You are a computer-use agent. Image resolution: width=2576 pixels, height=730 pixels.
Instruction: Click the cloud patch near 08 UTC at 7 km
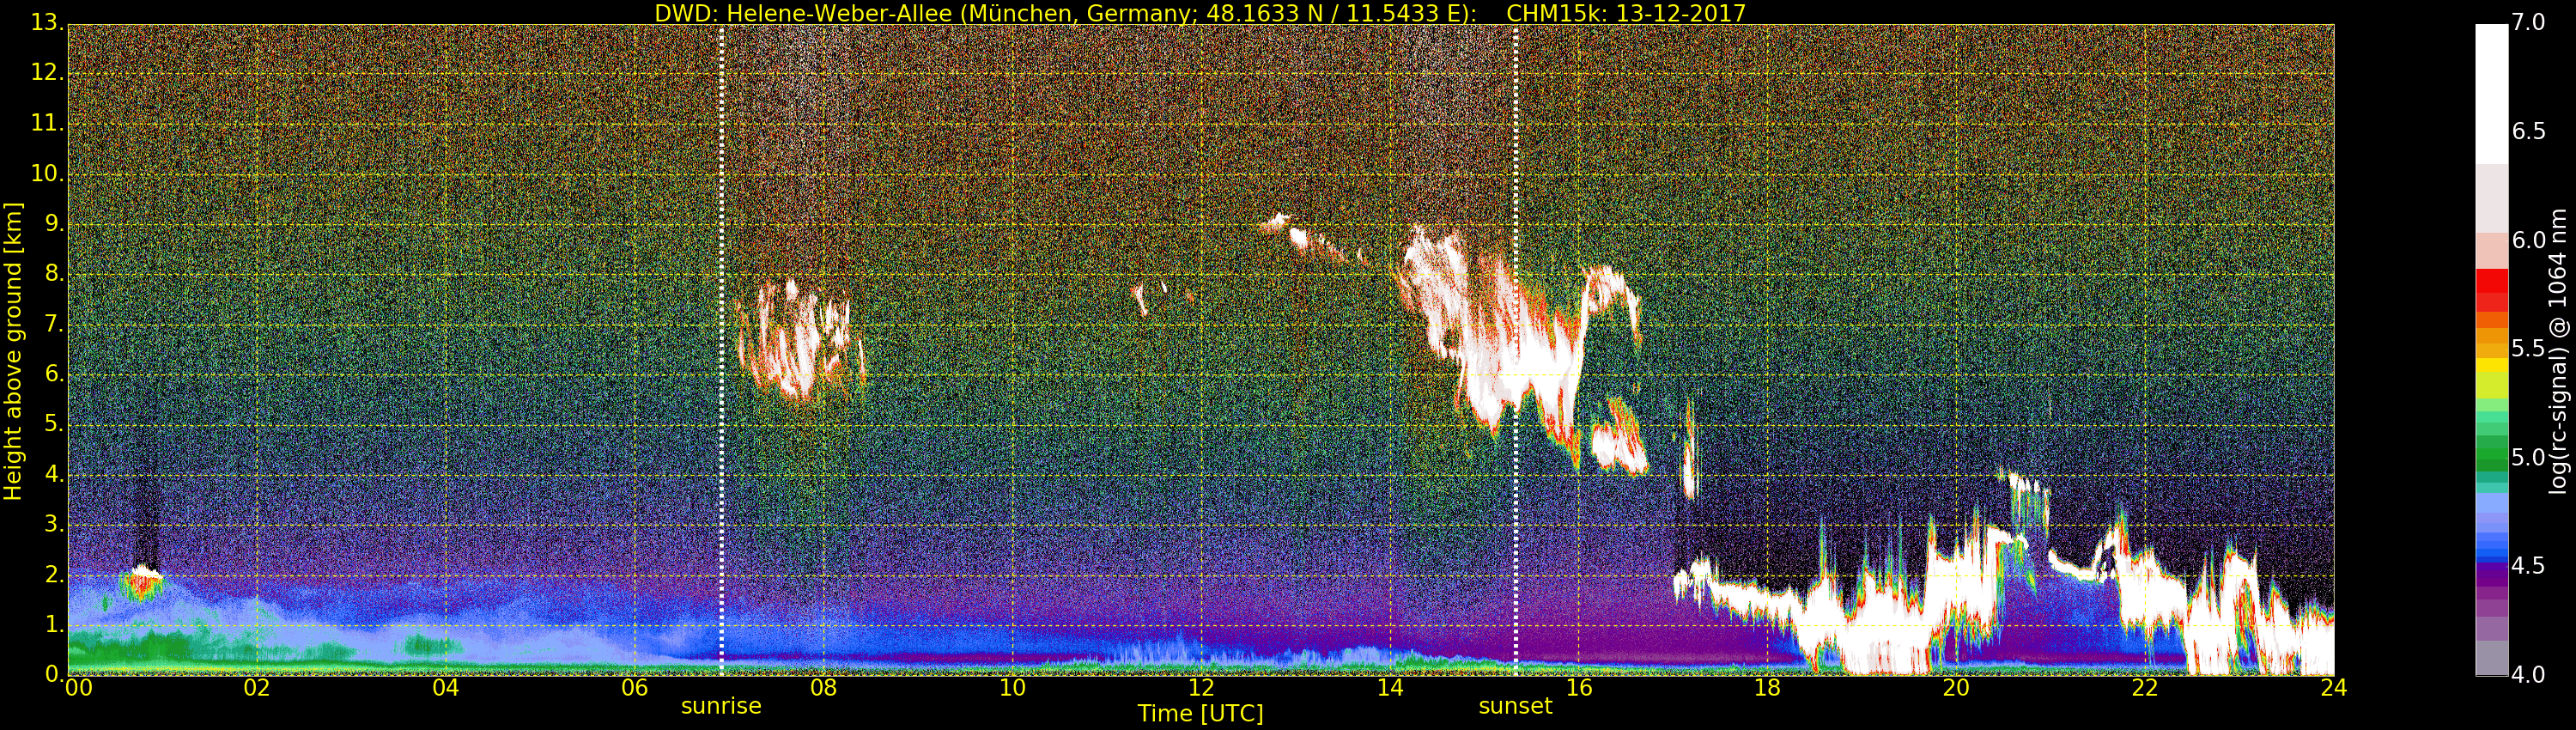point(800,340)
